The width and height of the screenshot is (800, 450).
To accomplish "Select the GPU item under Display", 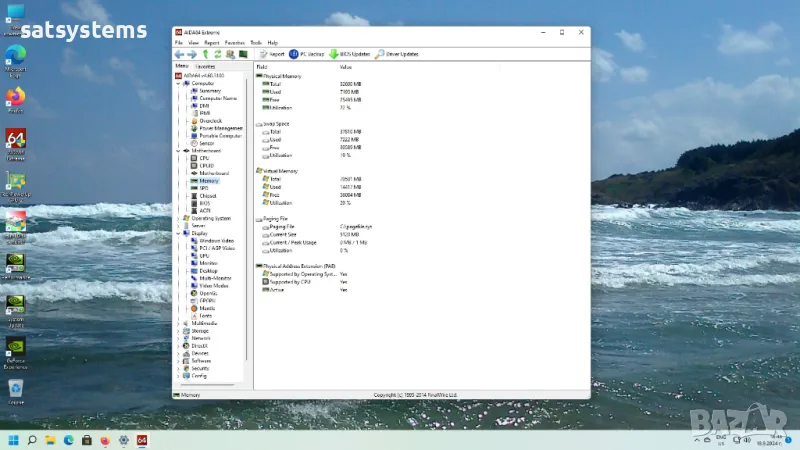I will (x=204, y=256).
